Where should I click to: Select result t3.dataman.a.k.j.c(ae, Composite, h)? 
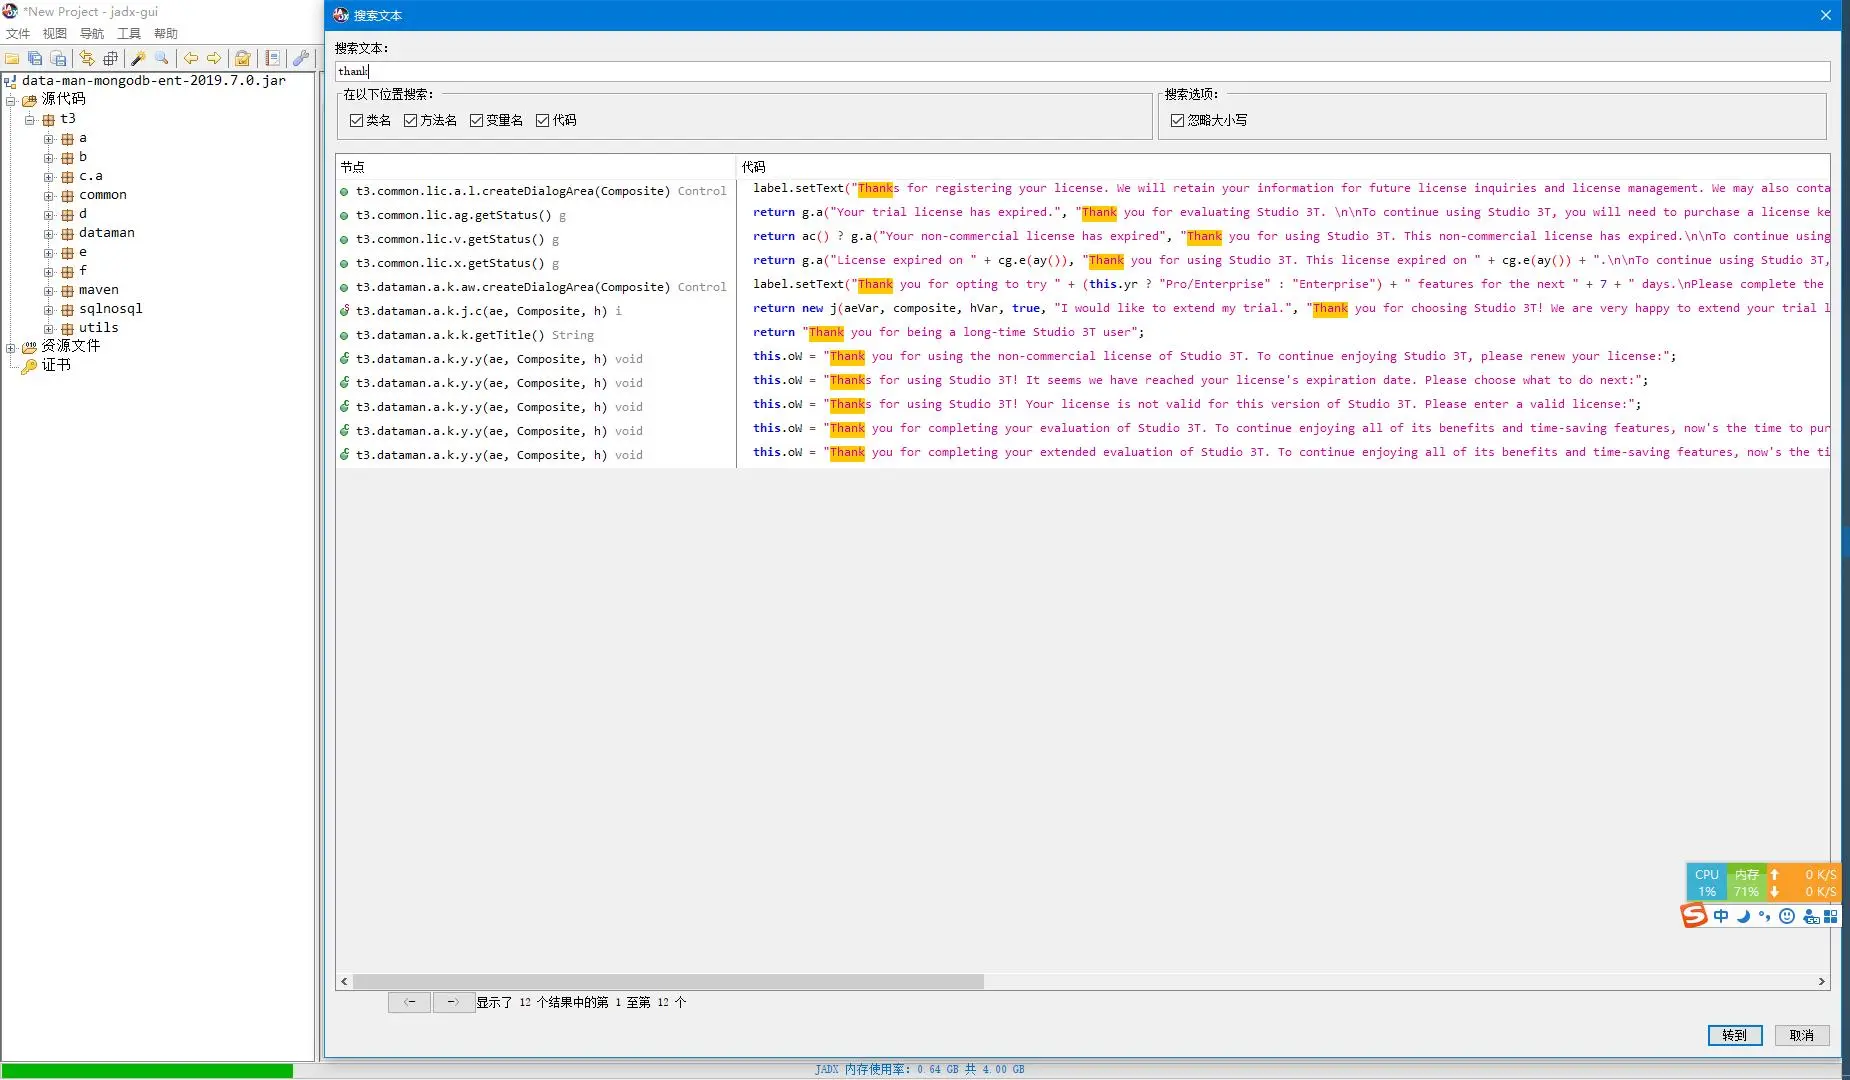click(x=535, y=311)
